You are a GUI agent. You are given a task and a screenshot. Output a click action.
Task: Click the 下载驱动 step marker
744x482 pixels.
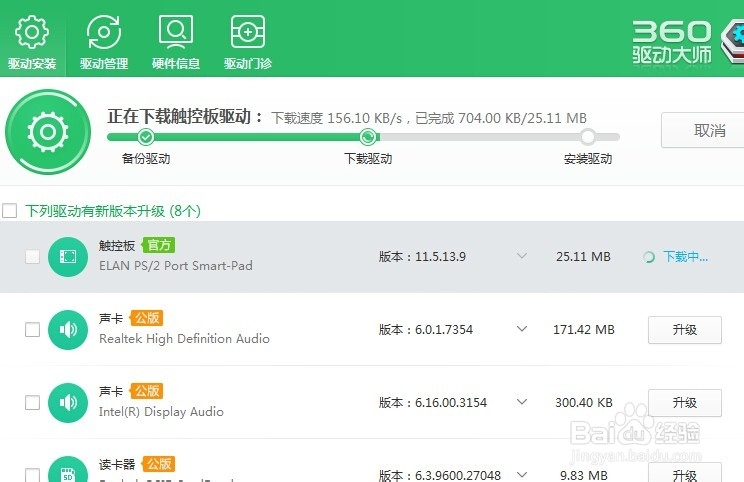coord(367,137)
